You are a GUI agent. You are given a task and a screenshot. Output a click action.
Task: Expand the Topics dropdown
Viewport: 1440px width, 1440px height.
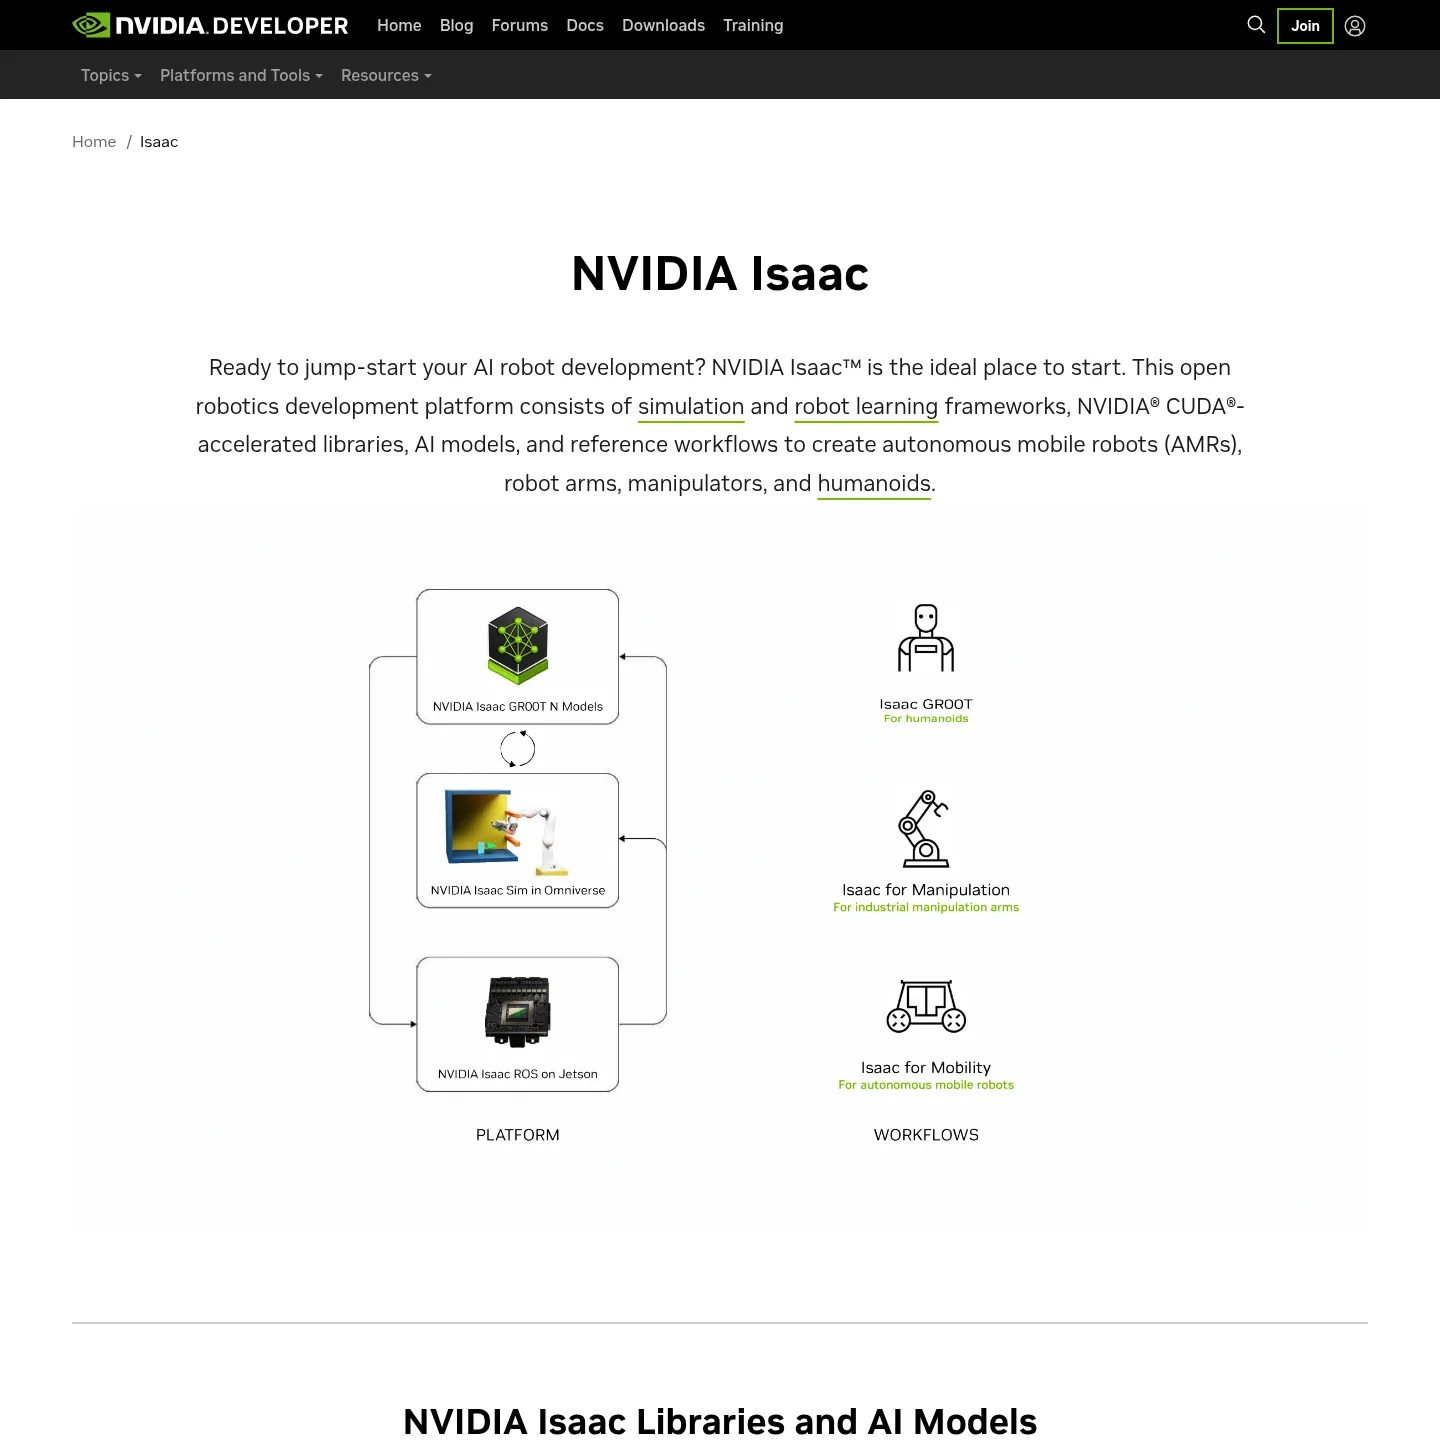pos(111,75)
